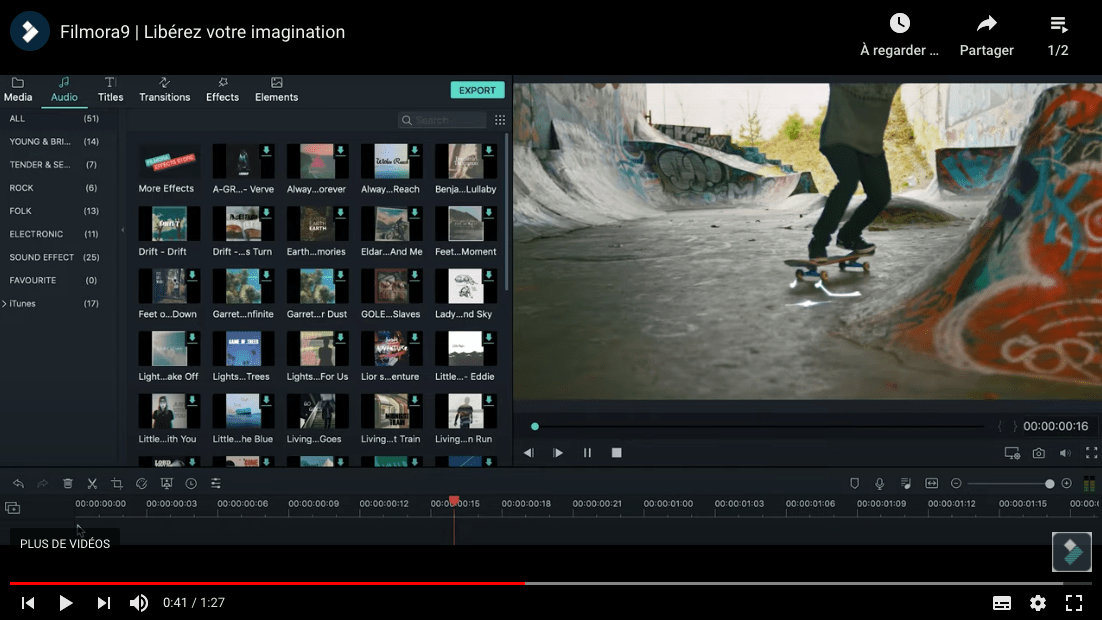Stop the Filmora preview playback
Screen dimensions: 1102x620
tap(616, 453)
